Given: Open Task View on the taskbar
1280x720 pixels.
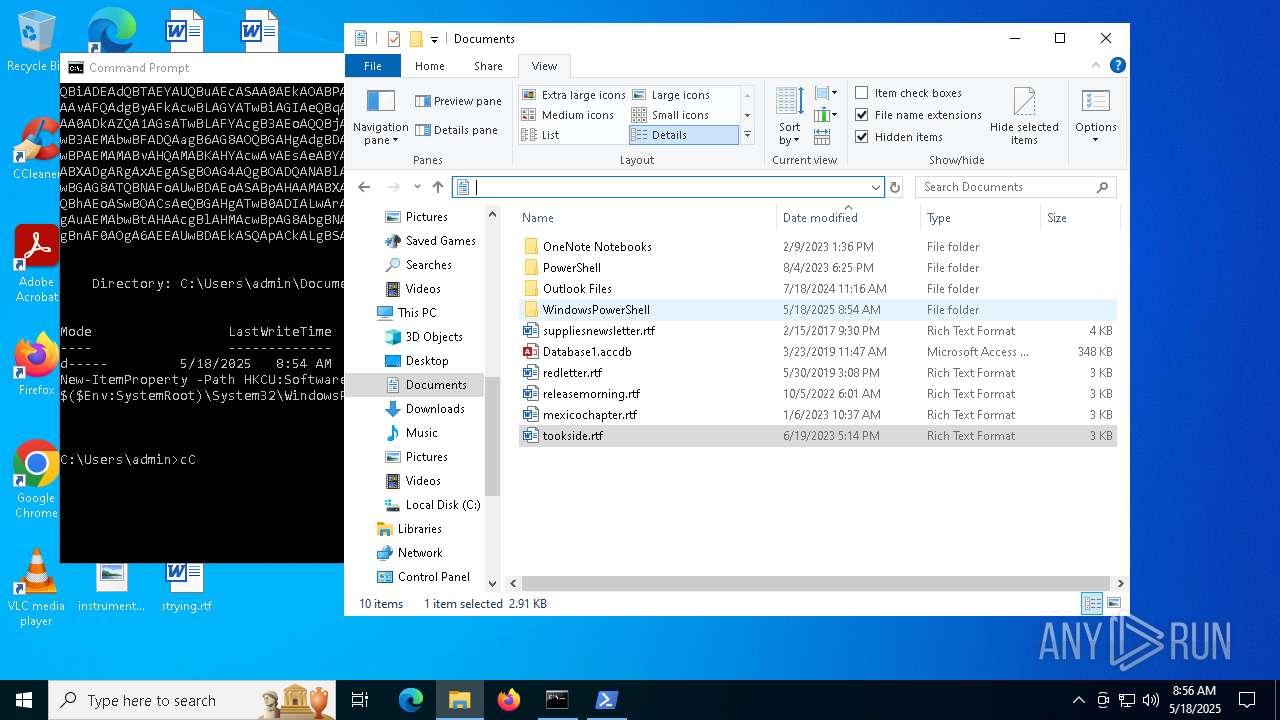Looking at the screenshot, I should (360, 700).
